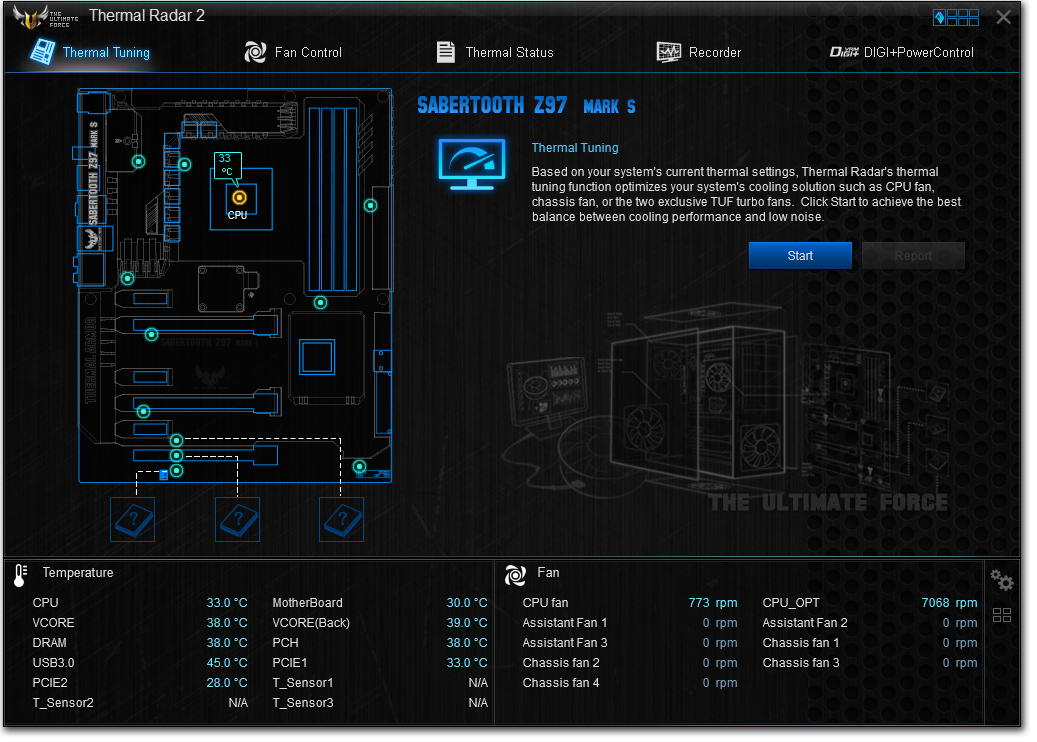Click the sensor dot on the second long PCIe slot
This screenshot has height=742, width=1037.
point(143,411)
